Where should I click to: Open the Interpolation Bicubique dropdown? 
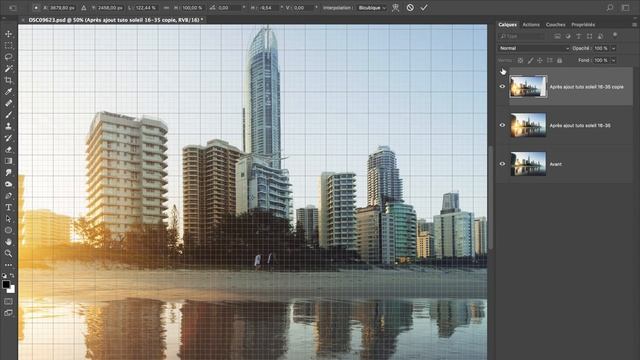371,7
